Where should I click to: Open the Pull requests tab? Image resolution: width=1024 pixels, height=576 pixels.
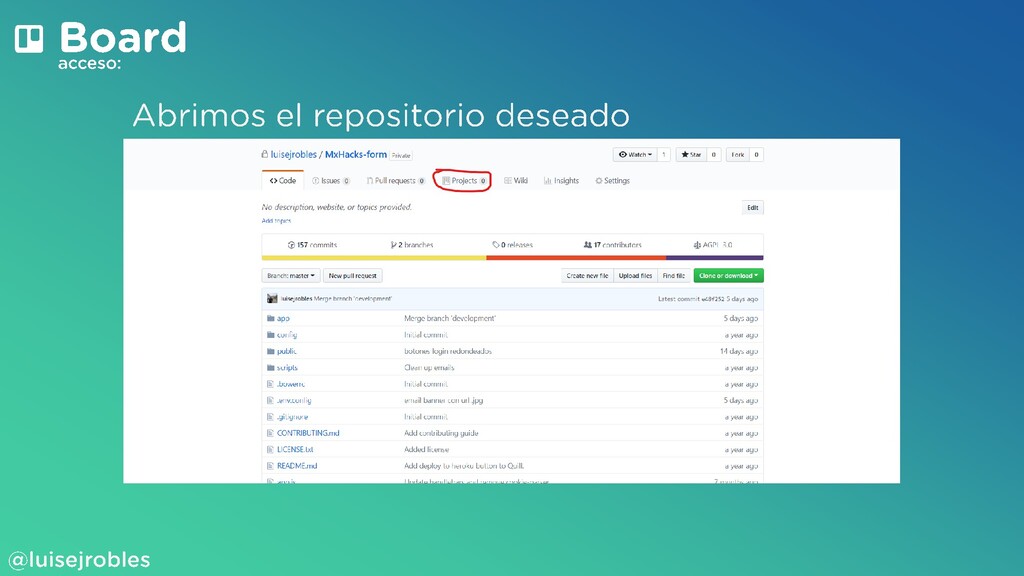click(x=396, y=181)
